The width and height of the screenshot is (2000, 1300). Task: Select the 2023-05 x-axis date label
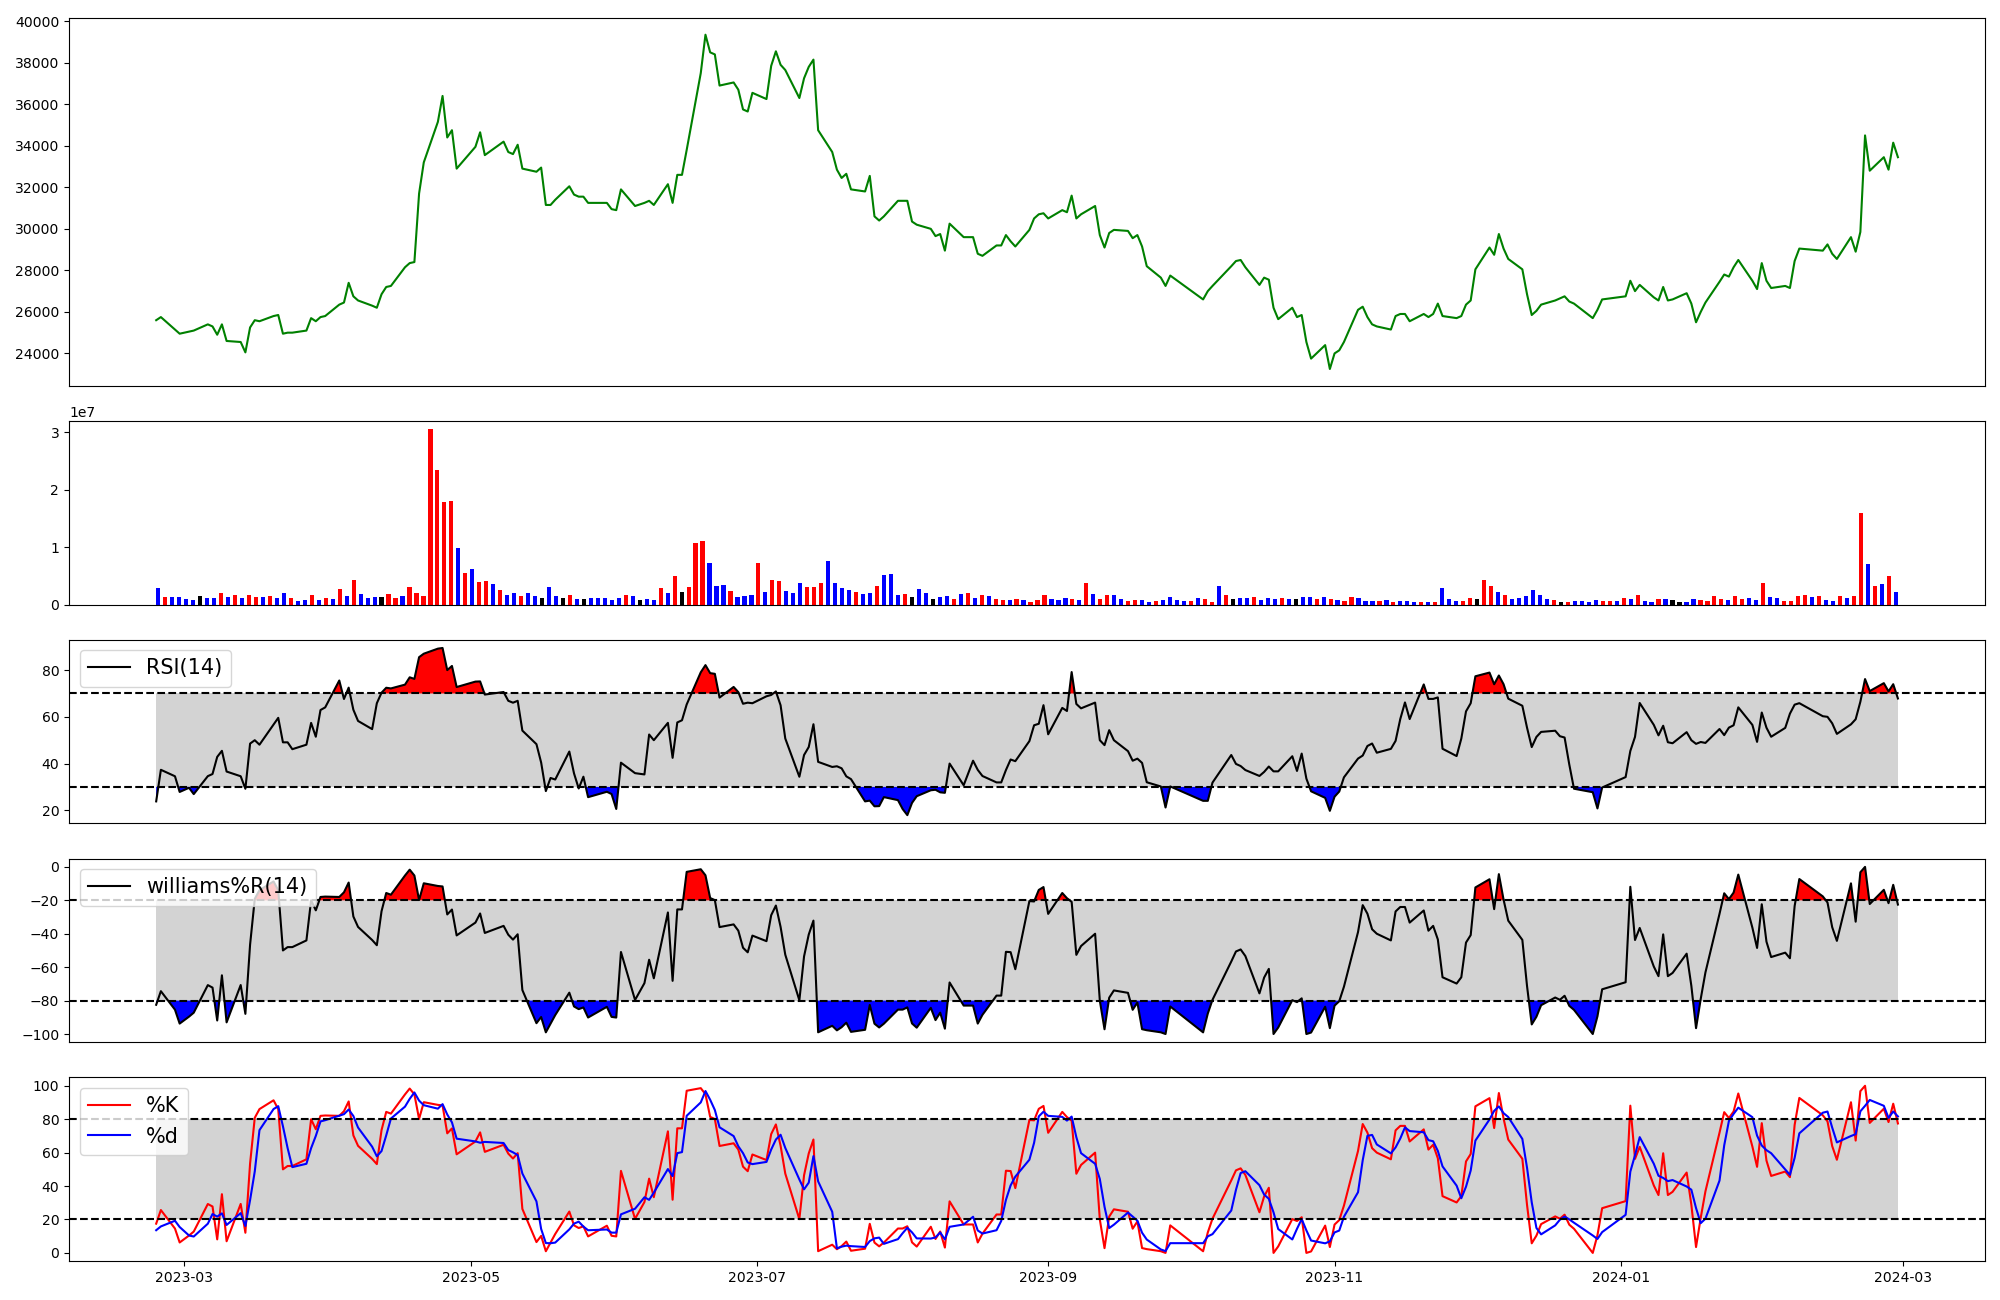click(471, 1277)
